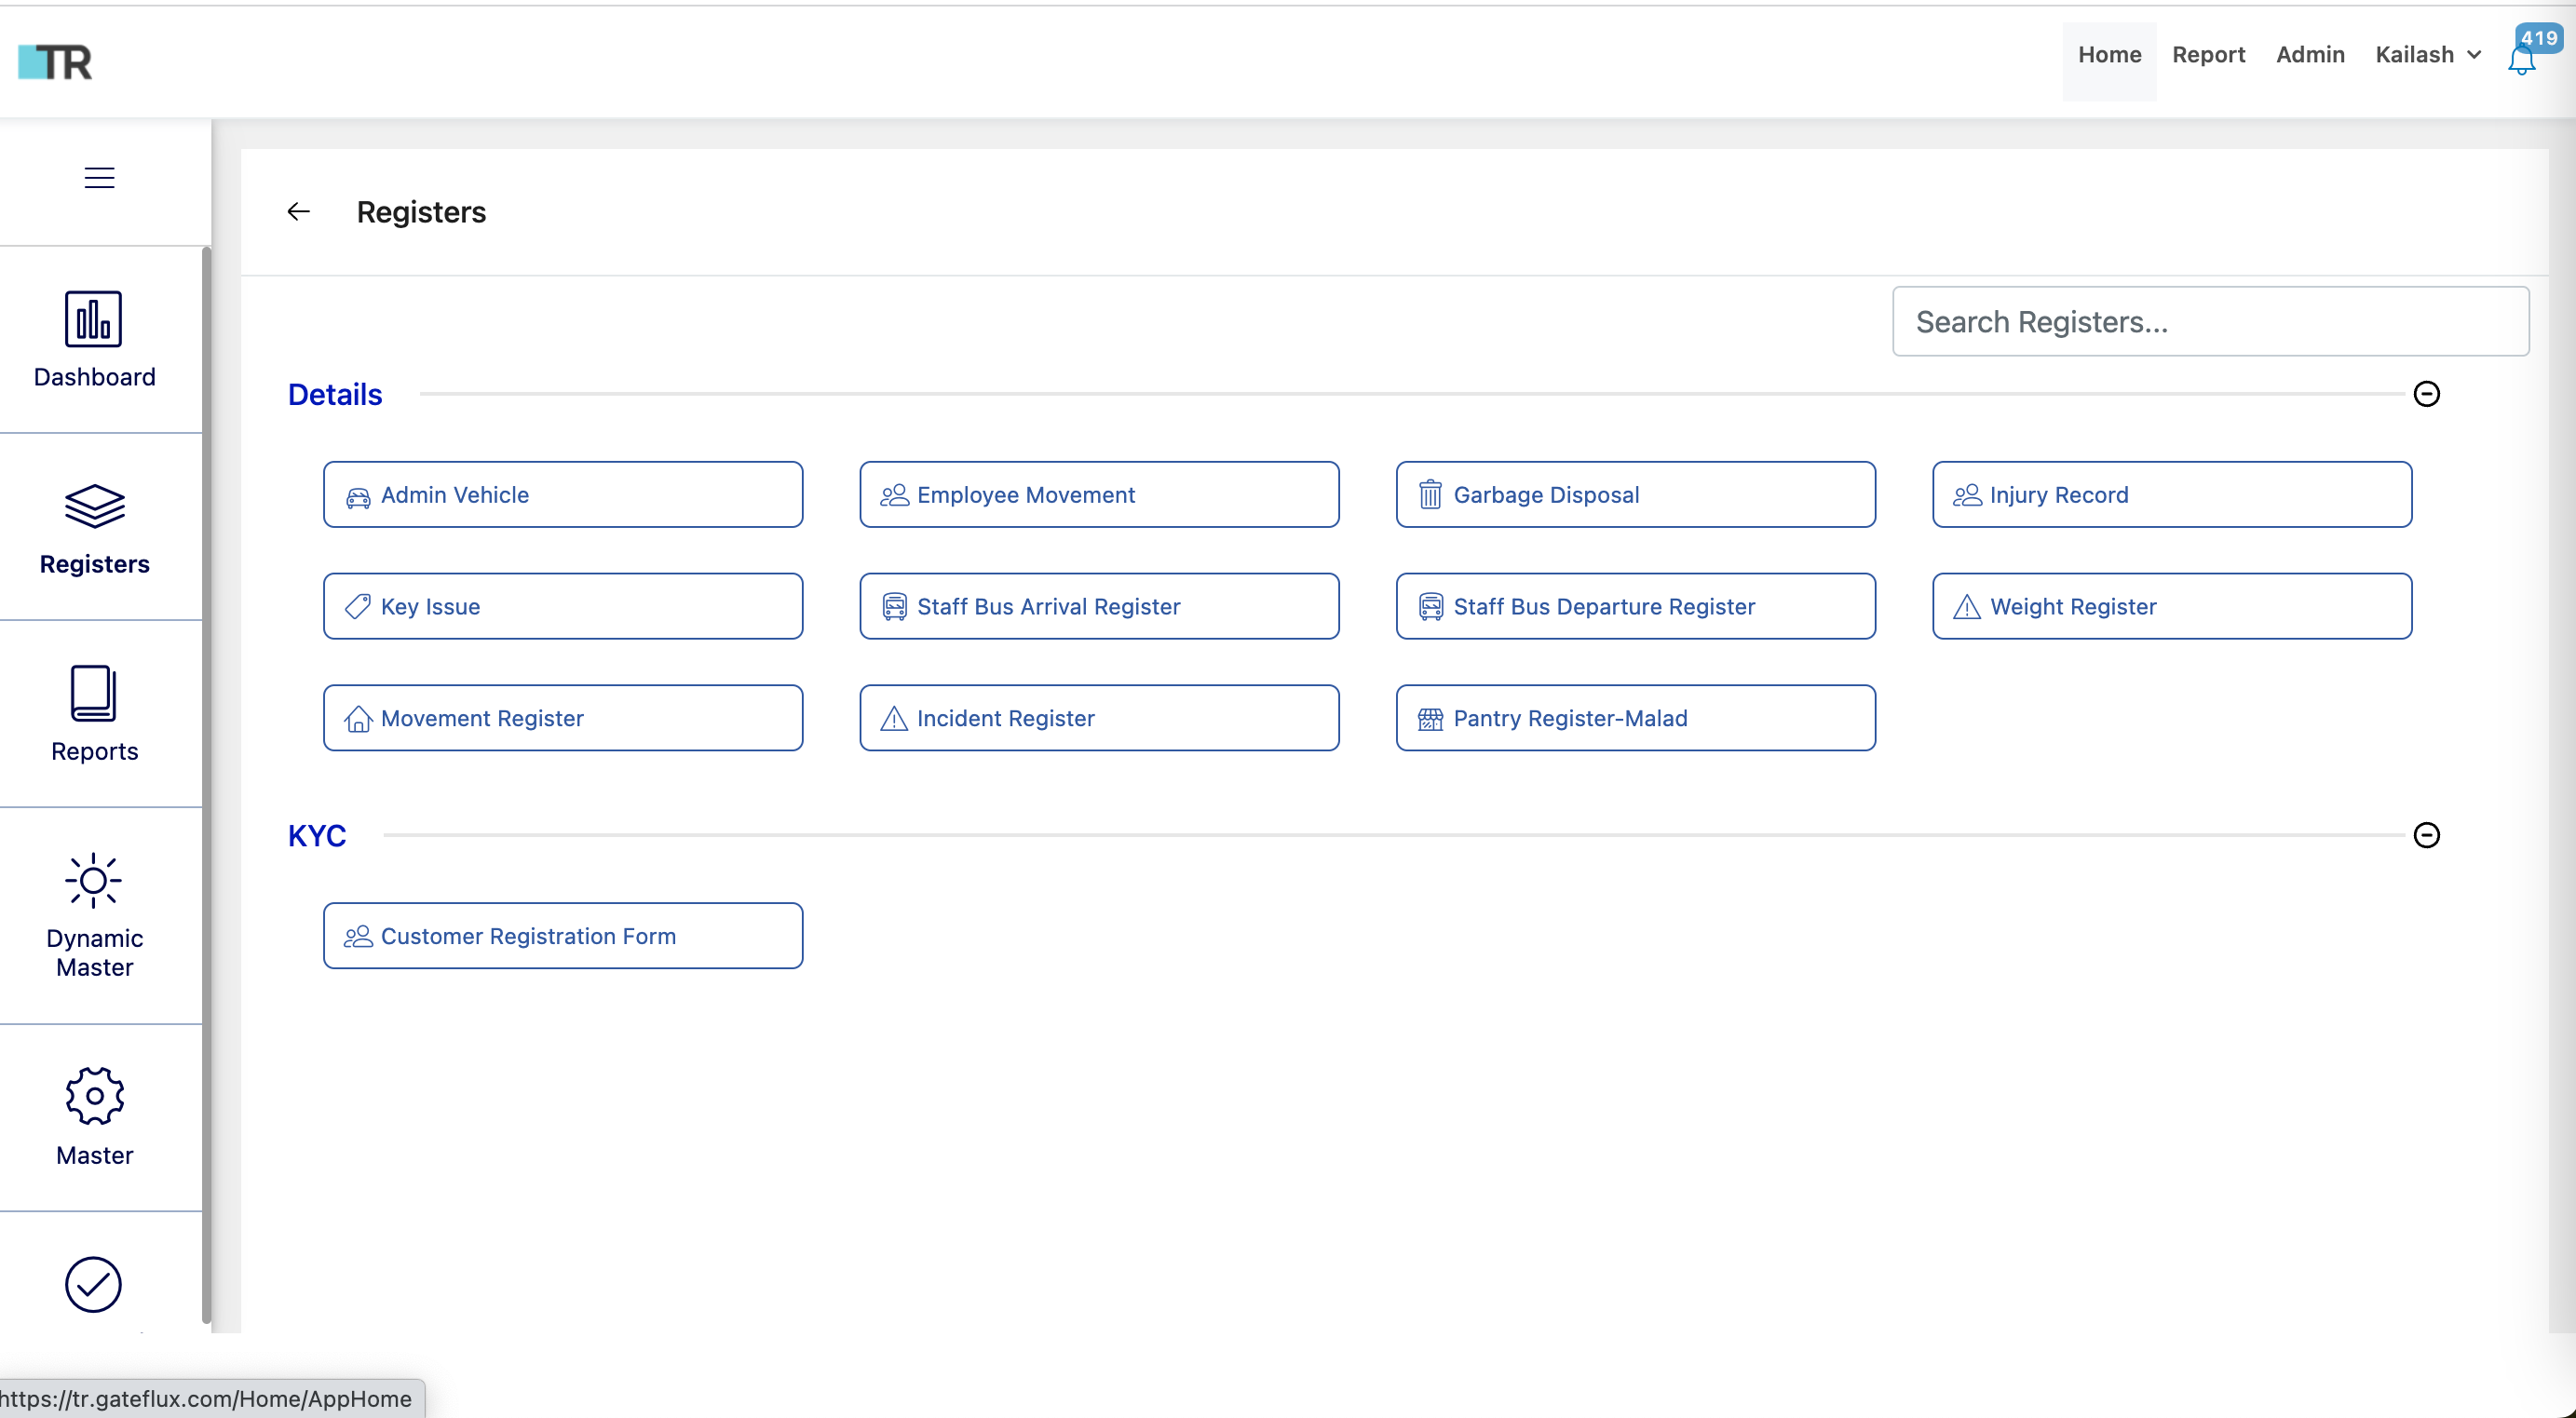This screenshot has height=1418, width=2576.
Task: Click inside the Search Registers field
Action: 2210,321
